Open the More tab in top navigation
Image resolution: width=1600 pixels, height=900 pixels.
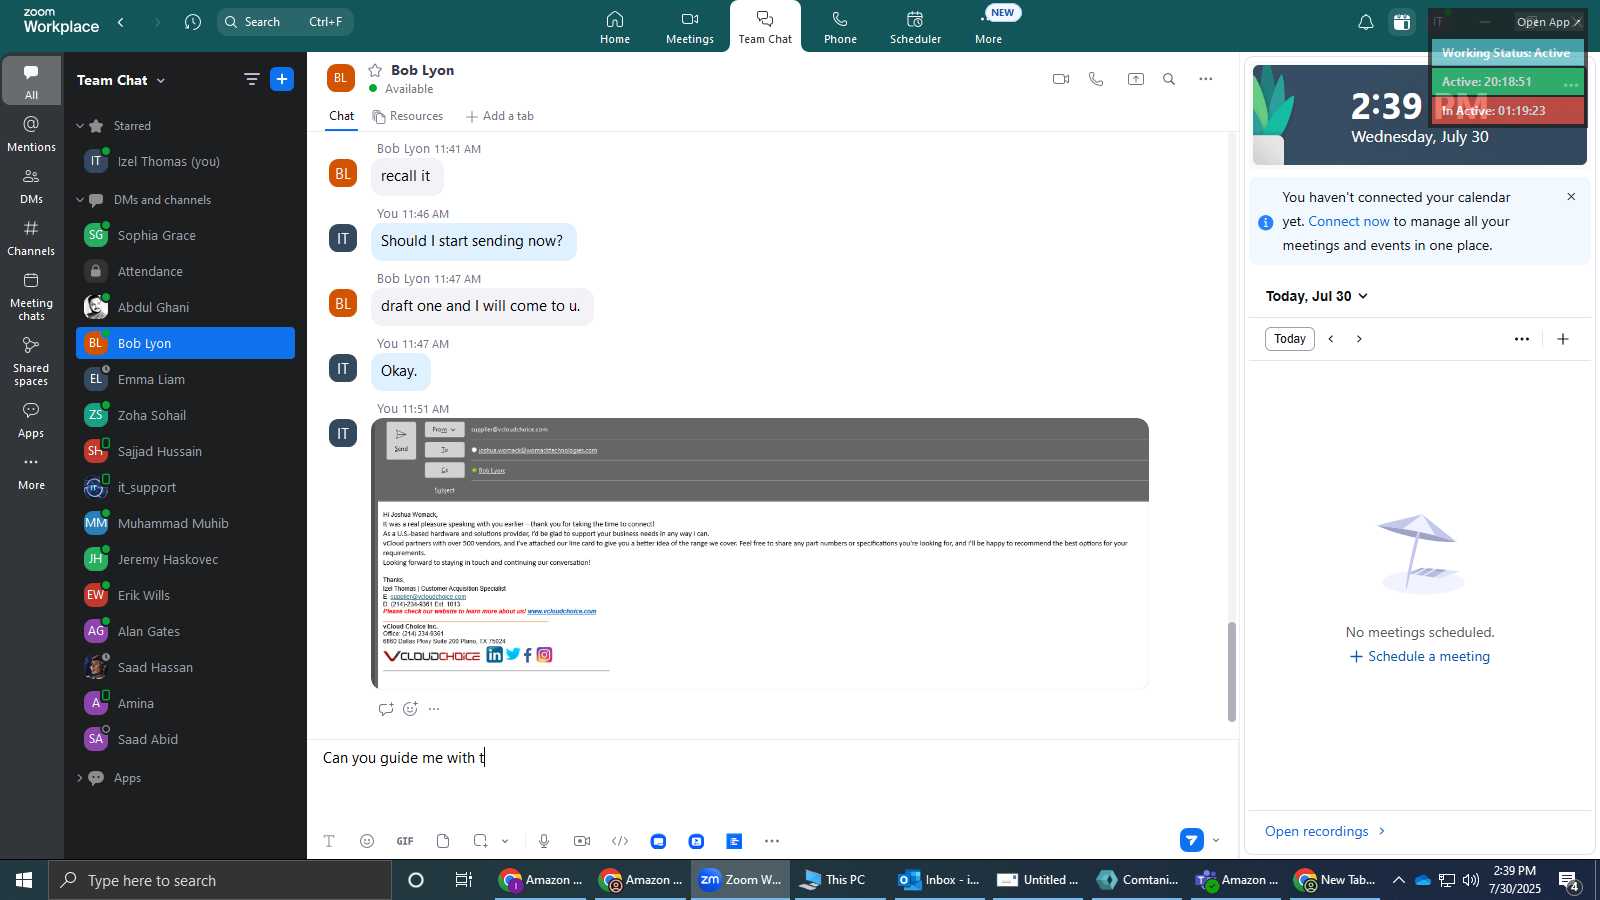(x=988, y=27)
